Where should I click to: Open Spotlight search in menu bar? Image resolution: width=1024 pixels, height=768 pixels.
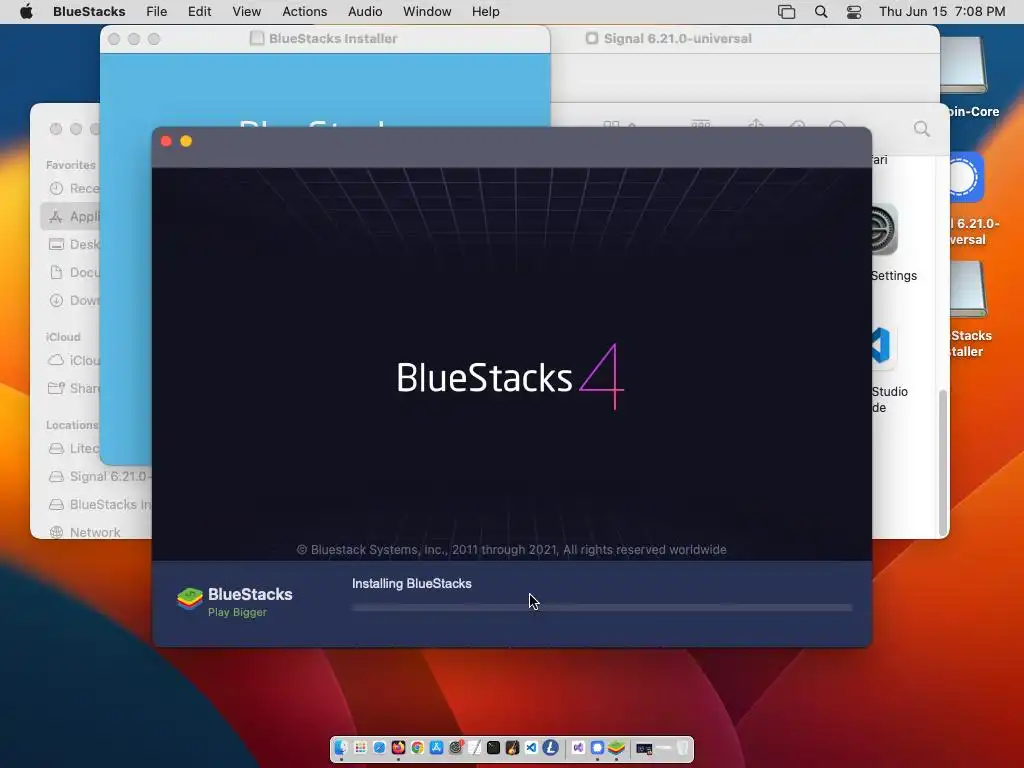click(821, 12)
